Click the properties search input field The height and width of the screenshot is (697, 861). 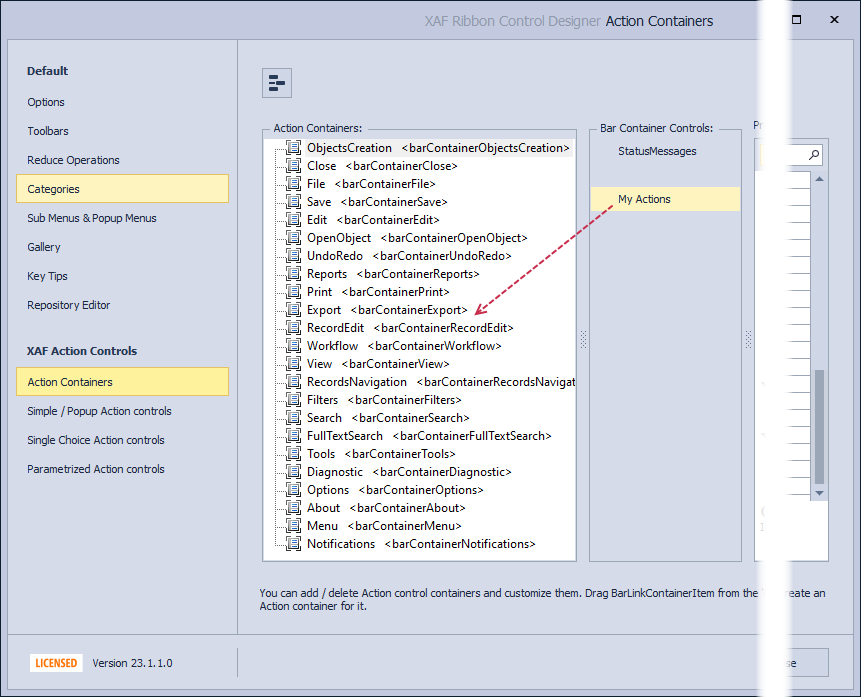point(791,155)
